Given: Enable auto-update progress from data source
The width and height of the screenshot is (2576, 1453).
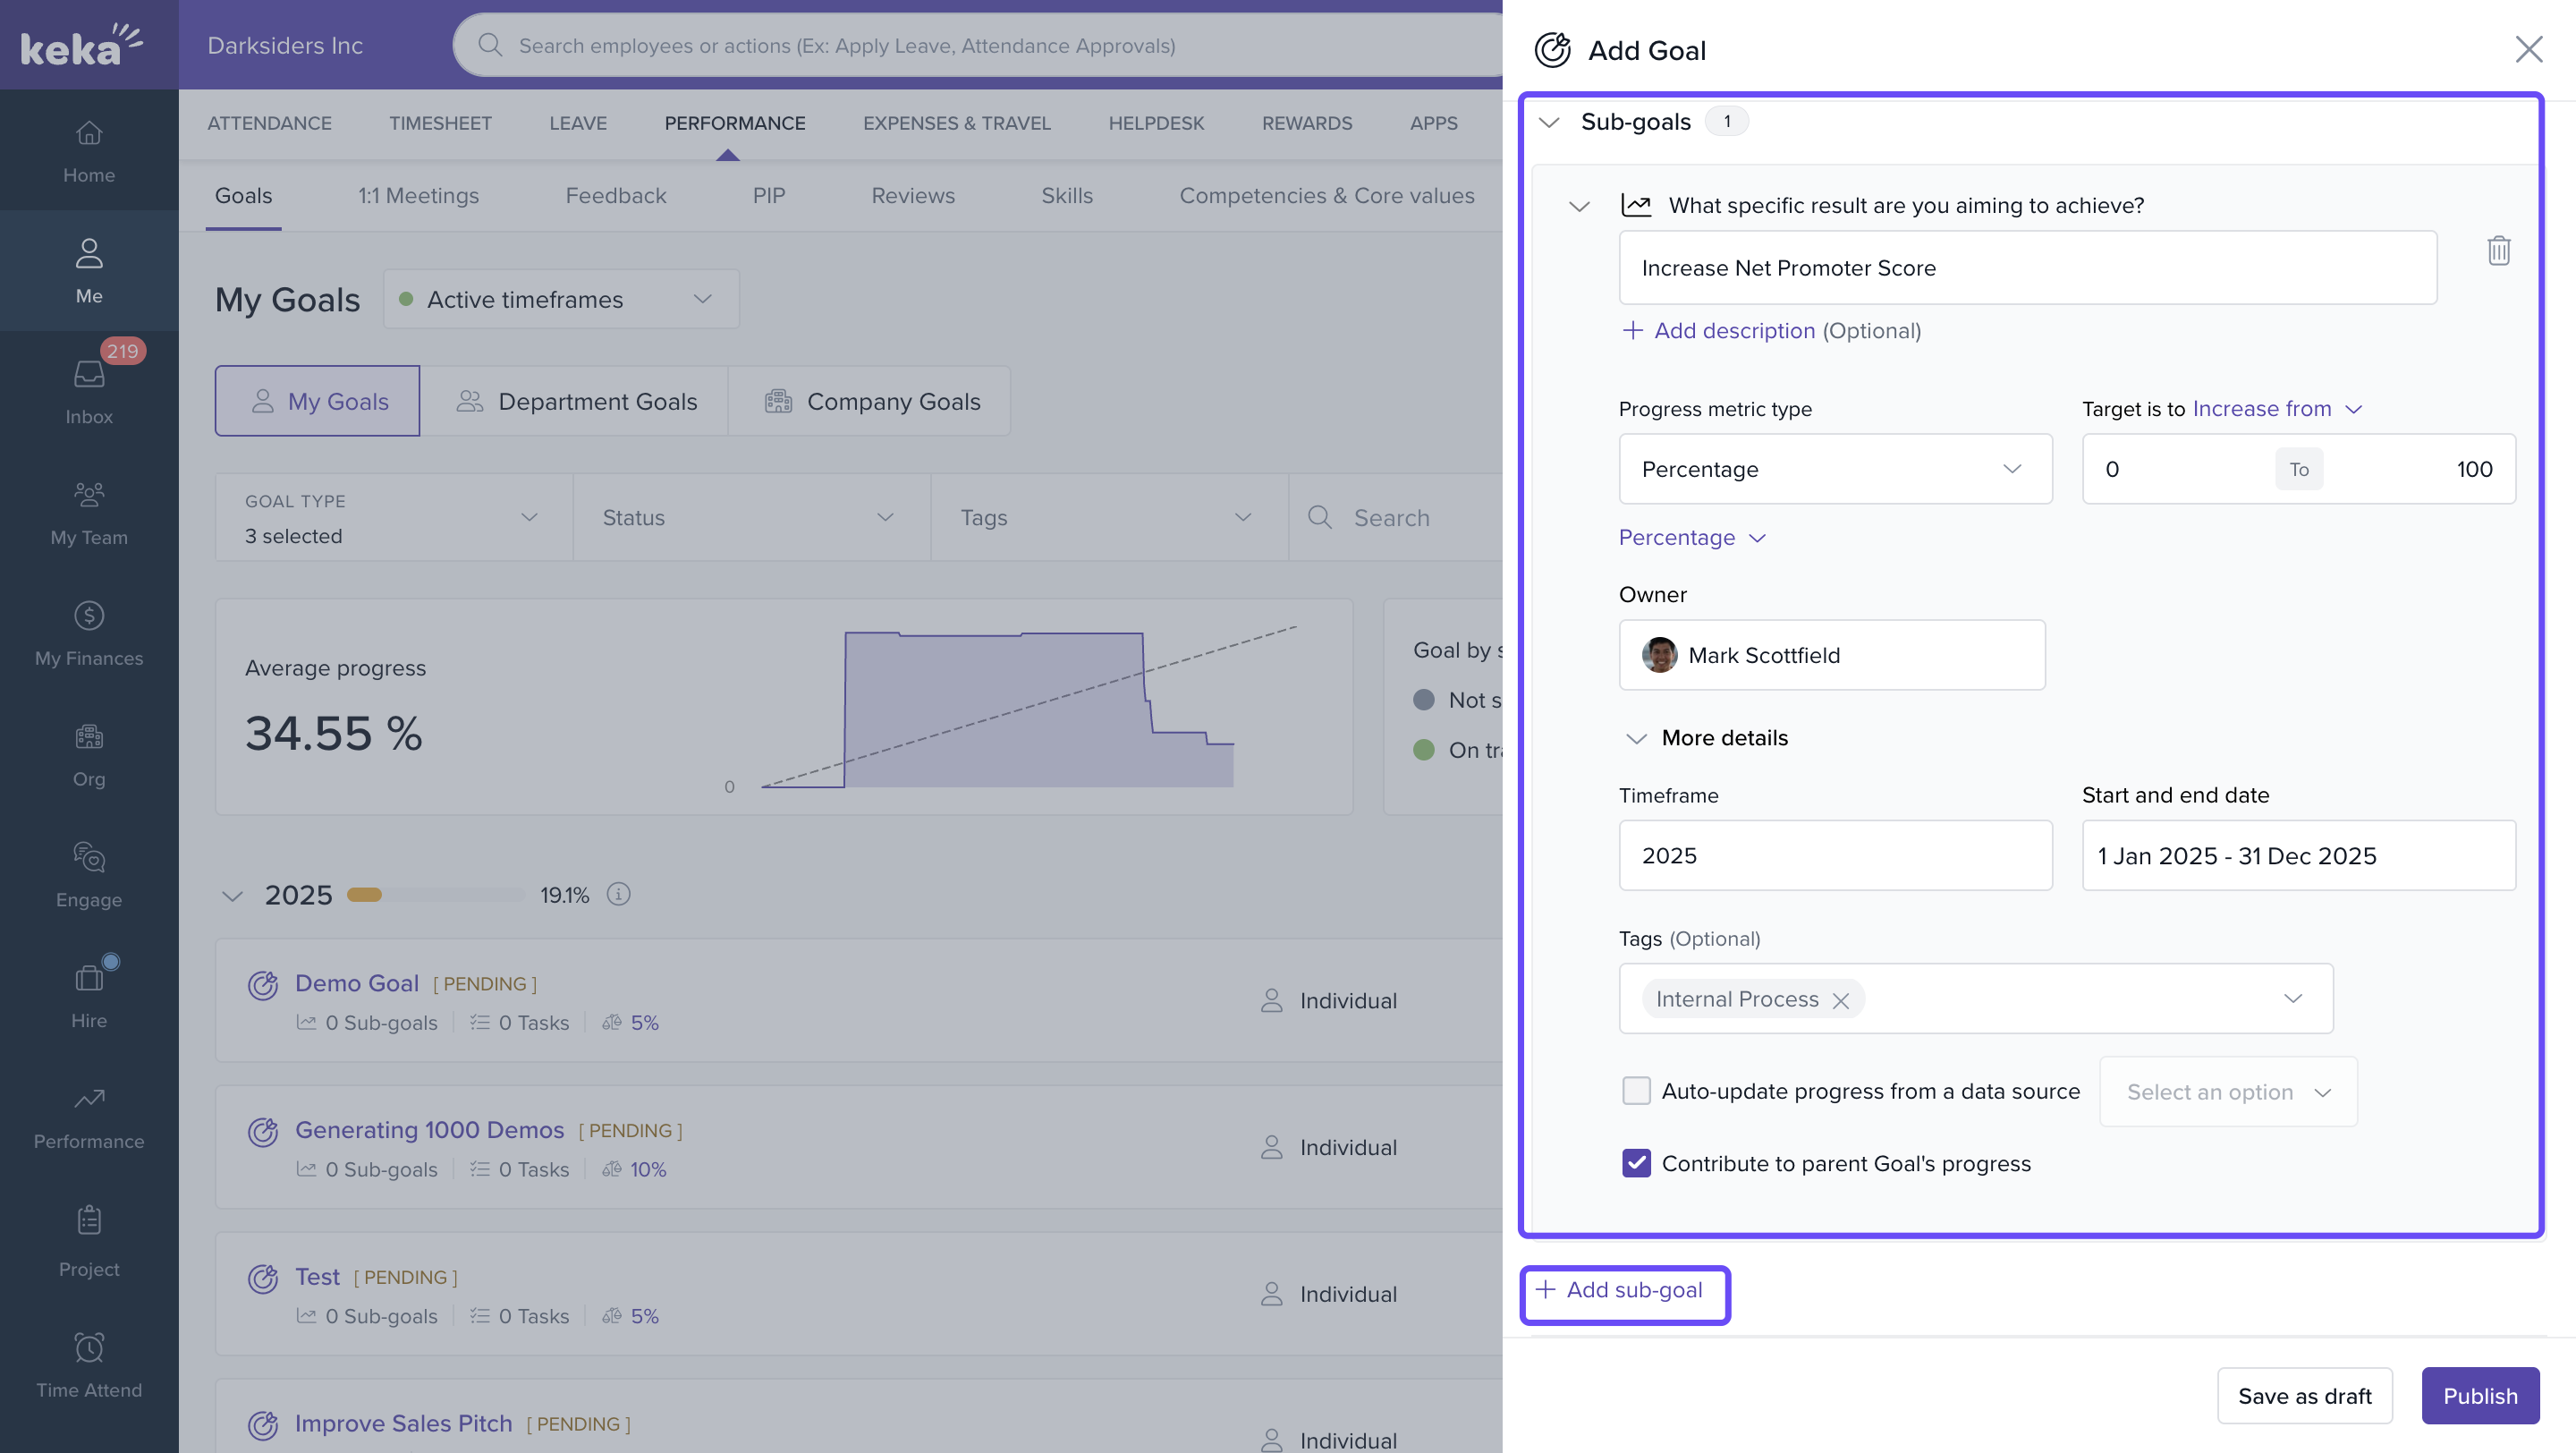Looking at the screenshot, I should [1636, 1091].
